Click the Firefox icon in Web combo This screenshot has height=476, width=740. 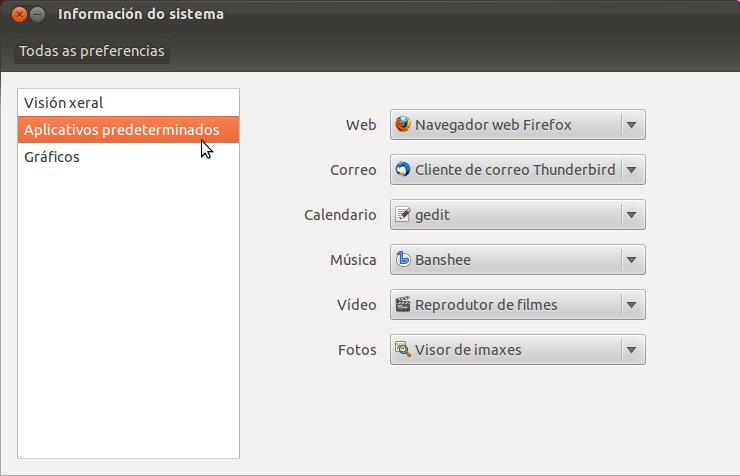(403, 124)
